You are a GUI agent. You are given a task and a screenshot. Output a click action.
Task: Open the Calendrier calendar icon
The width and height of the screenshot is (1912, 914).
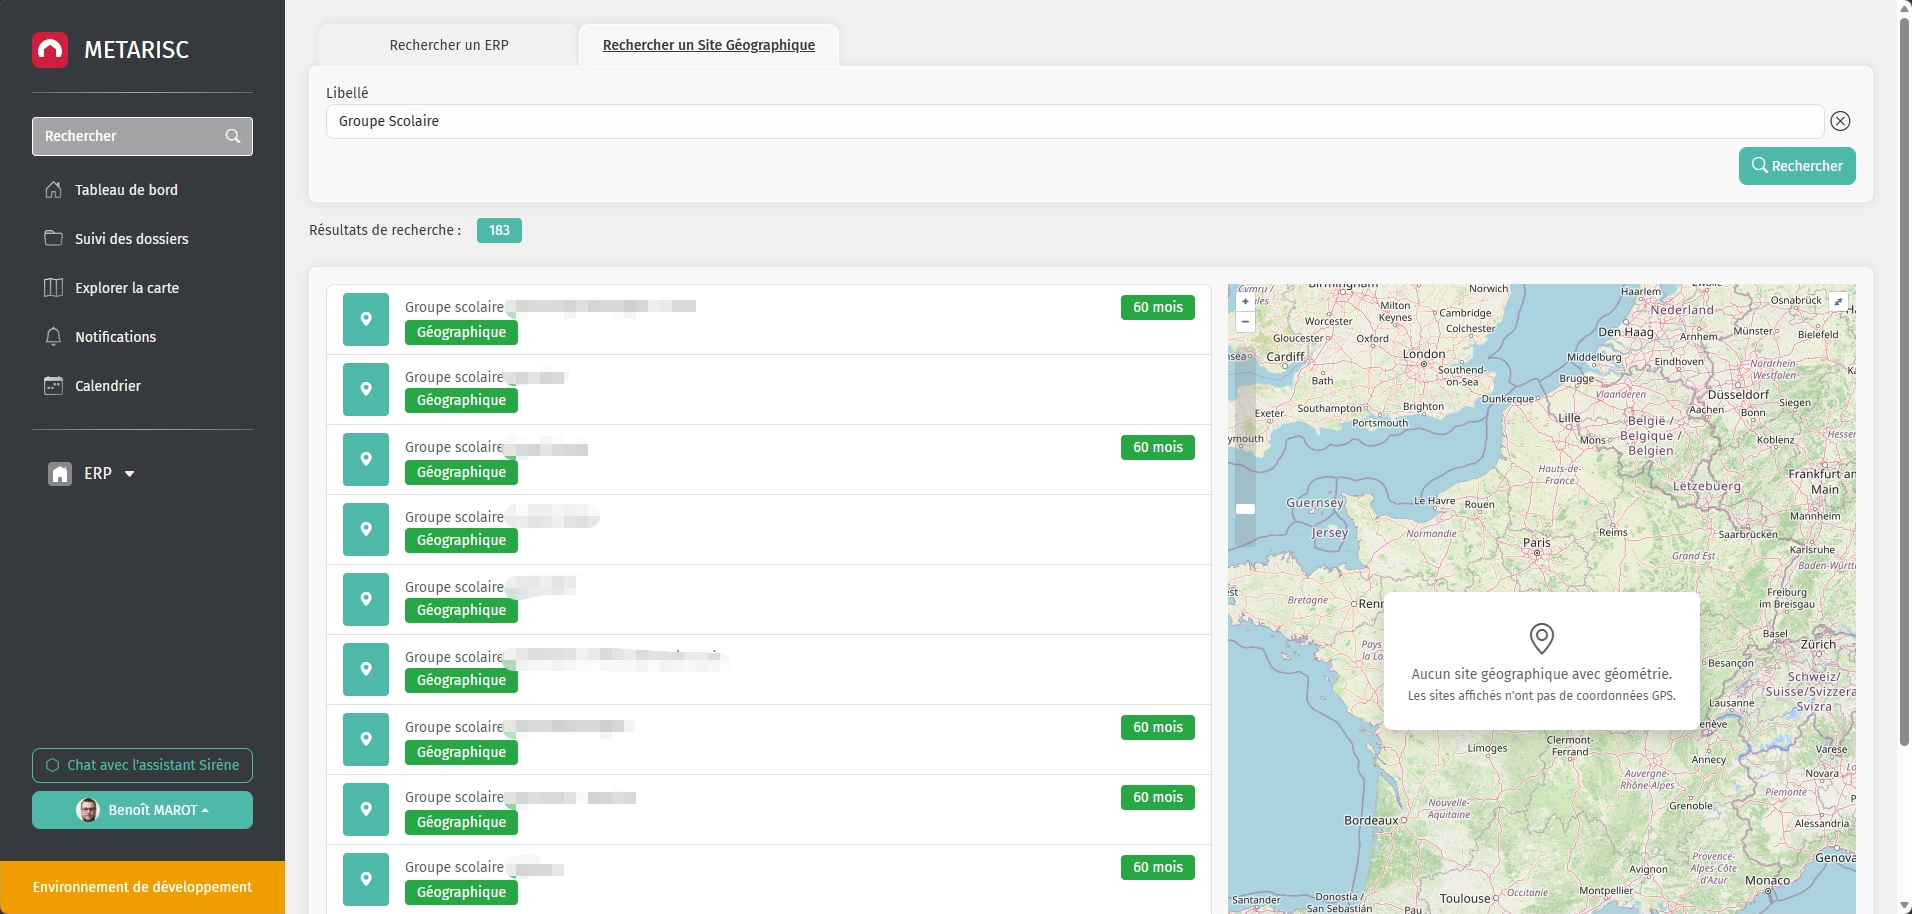[54, 385]
